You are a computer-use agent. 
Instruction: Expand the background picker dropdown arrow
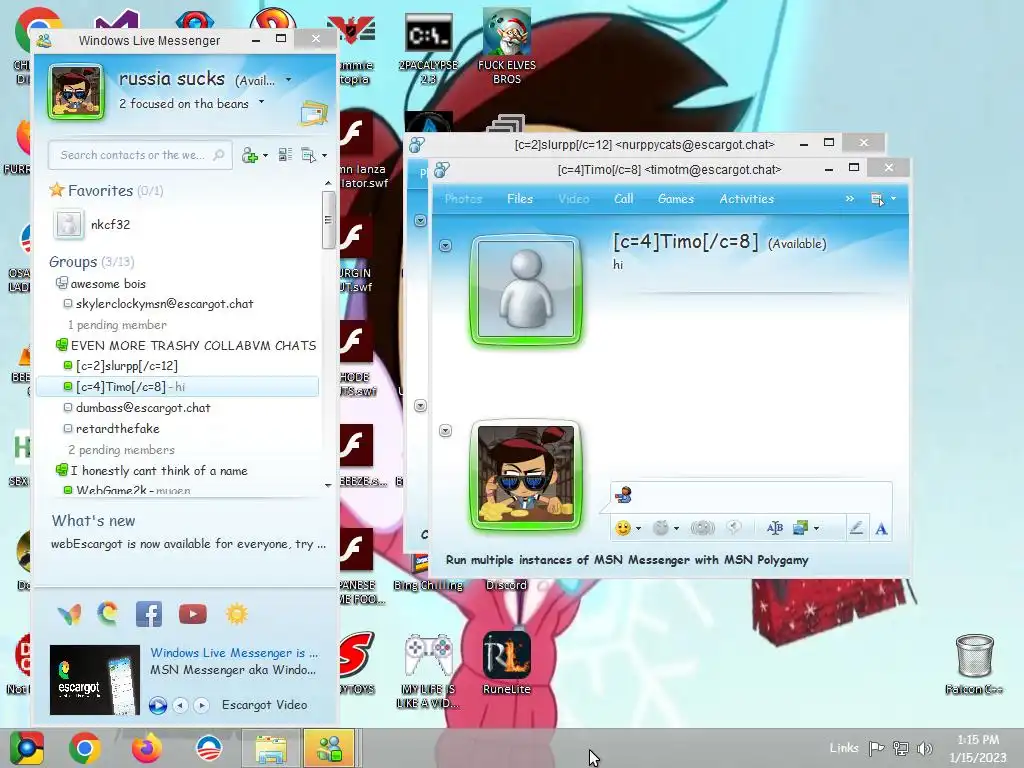pos(816,528)
